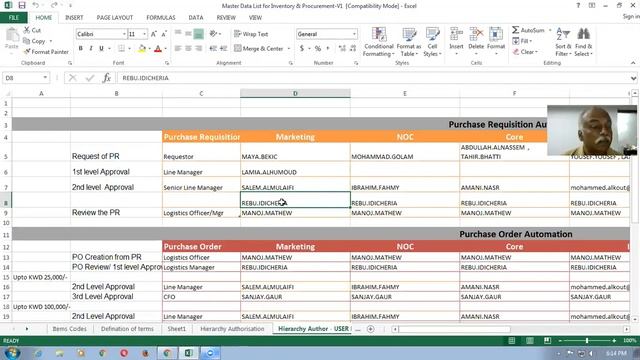Click the formula bar showing REBU.IDICHERIA
Screen dimensions: 640x360
pos(373,78)
